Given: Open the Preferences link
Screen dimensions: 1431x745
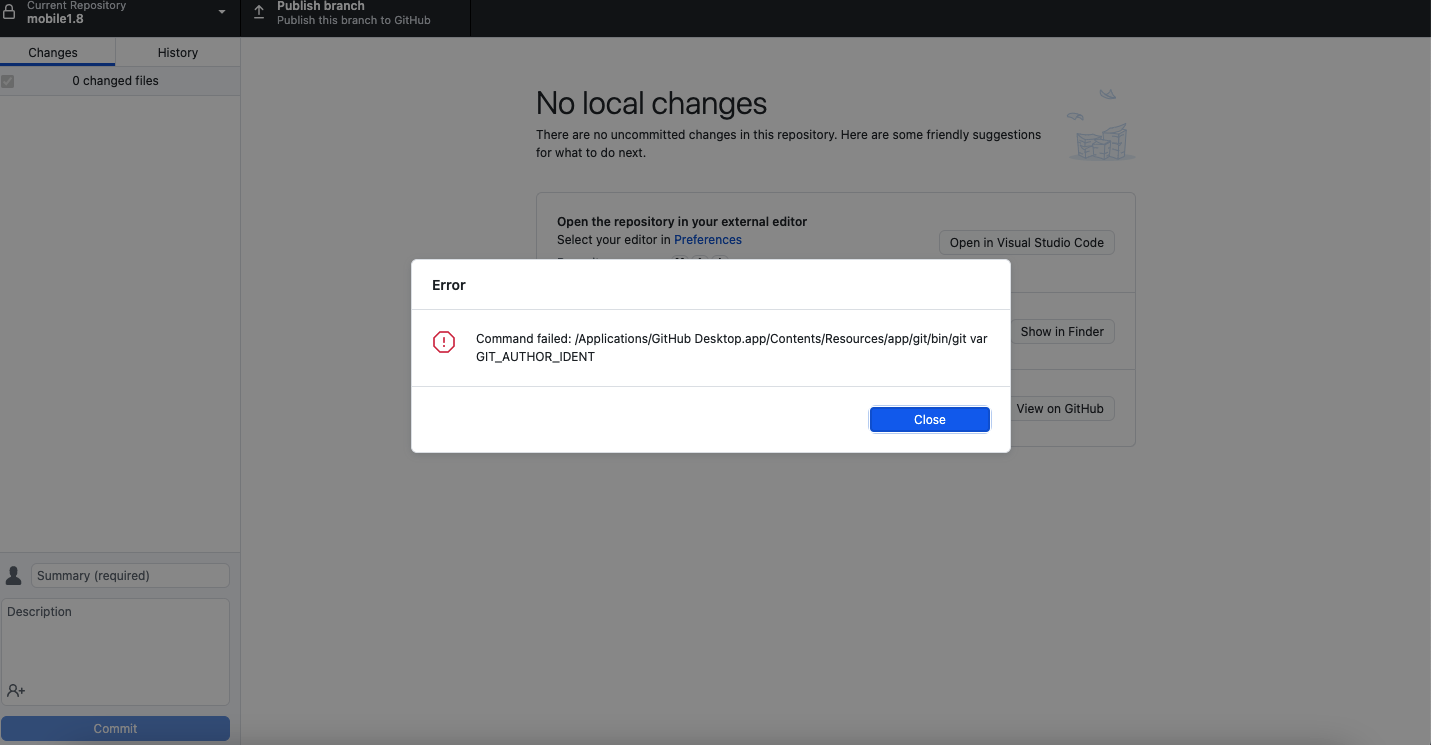Looking at the screenshot, I should pyautogui.click(x=707, y=239).
